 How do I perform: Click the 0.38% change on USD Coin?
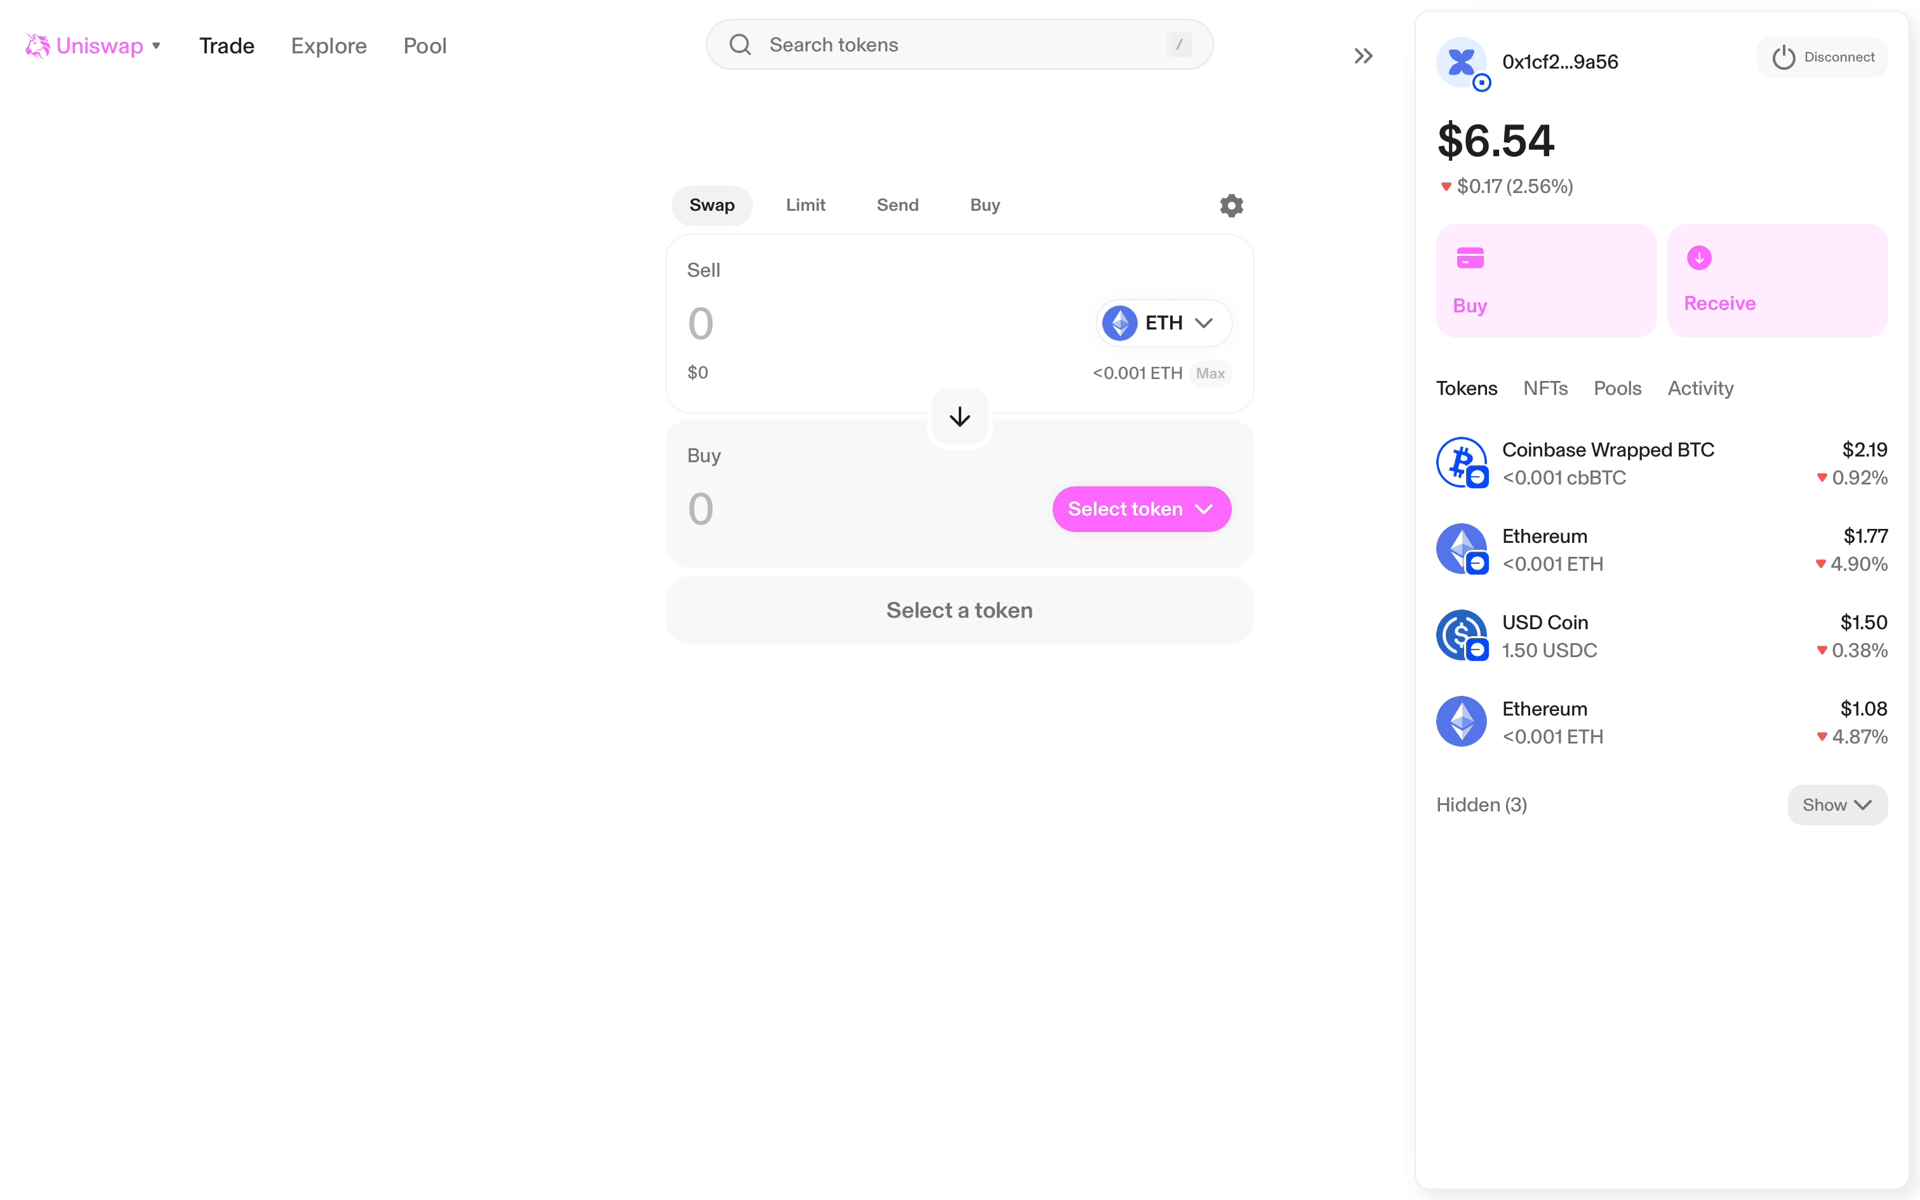[1859, 650]
